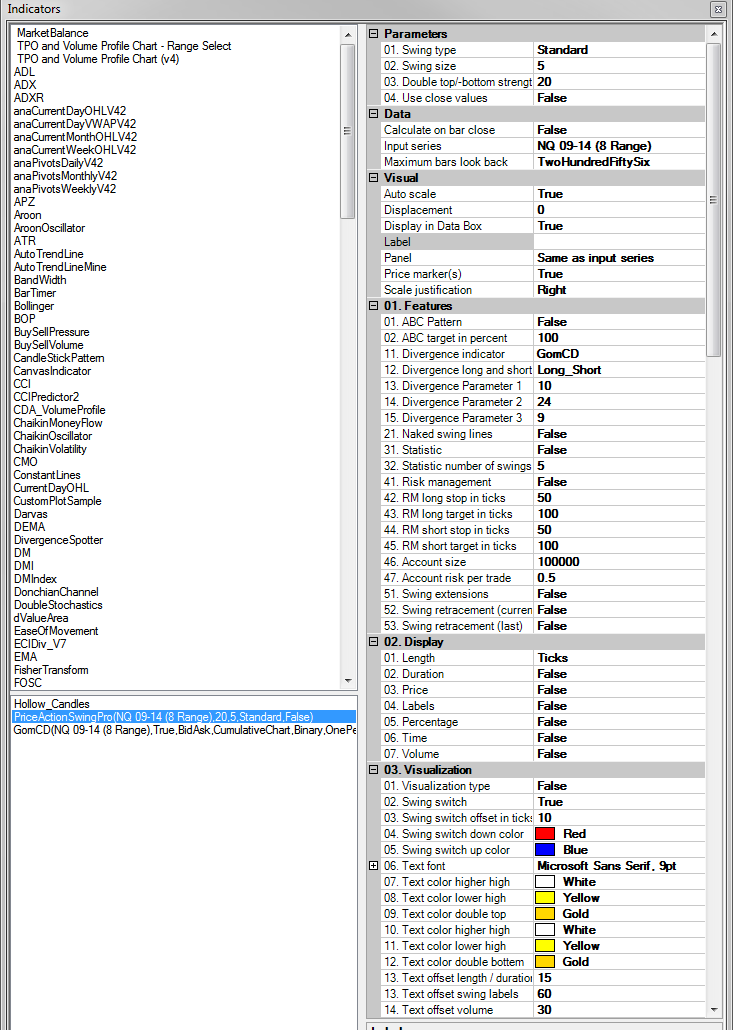Select BuySellPressure indicator
733x1030 pixels.
click(x=51, y=332)
